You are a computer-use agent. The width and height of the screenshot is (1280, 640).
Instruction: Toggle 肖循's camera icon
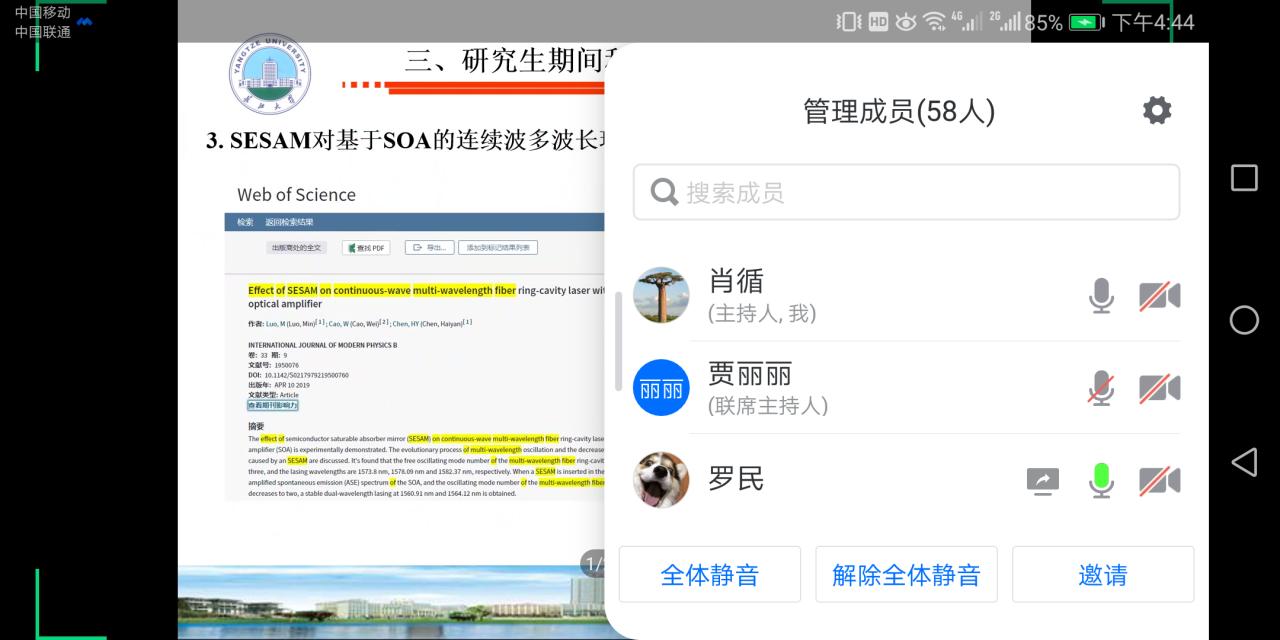[x=1159, y=296]
